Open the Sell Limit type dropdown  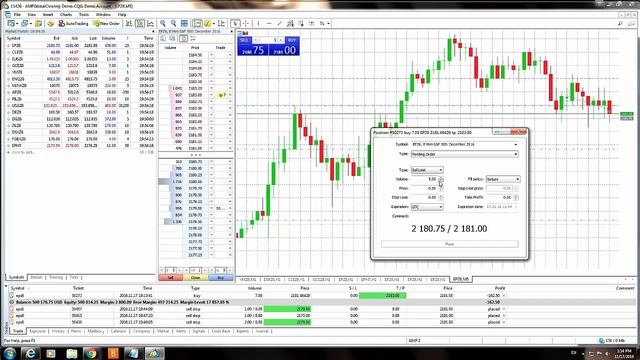tap(427, 170)
